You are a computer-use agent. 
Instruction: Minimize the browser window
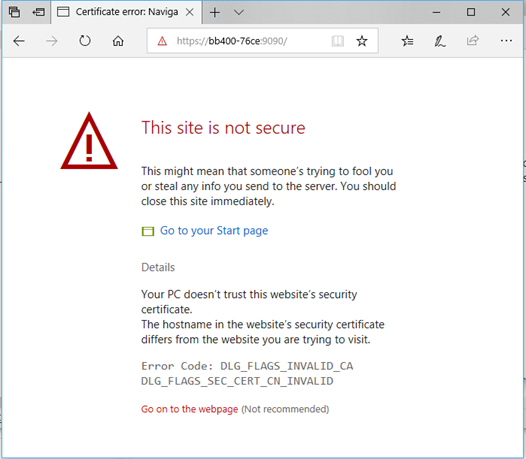tap(436, 12)
